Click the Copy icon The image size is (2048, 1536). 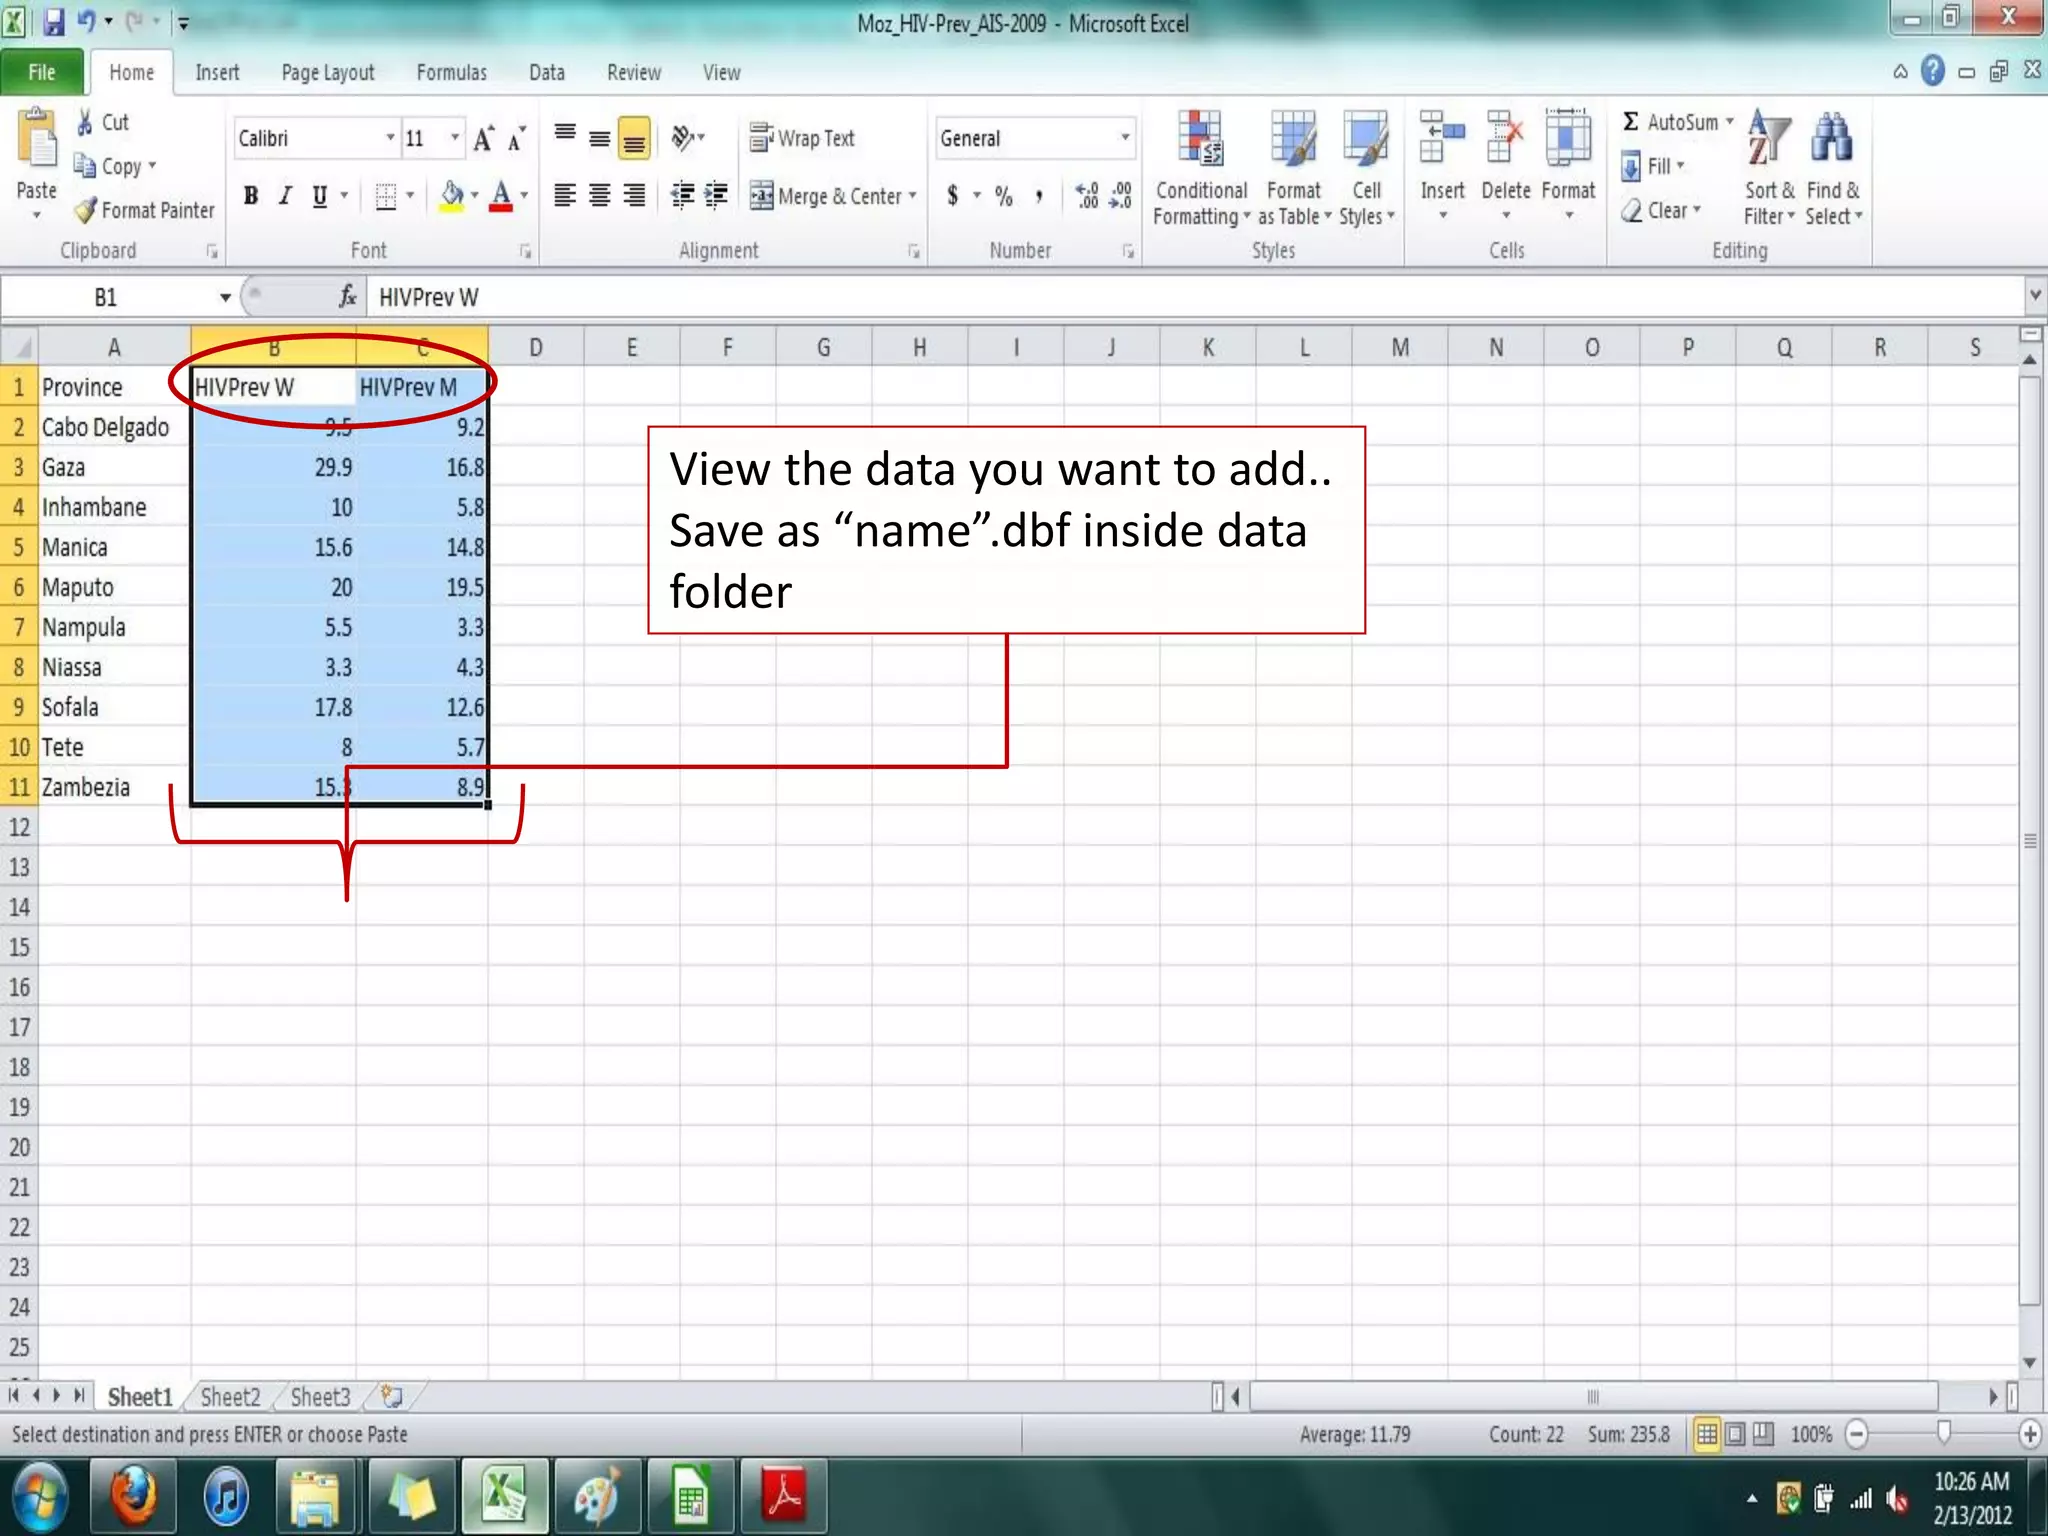(x=85, y=166)
